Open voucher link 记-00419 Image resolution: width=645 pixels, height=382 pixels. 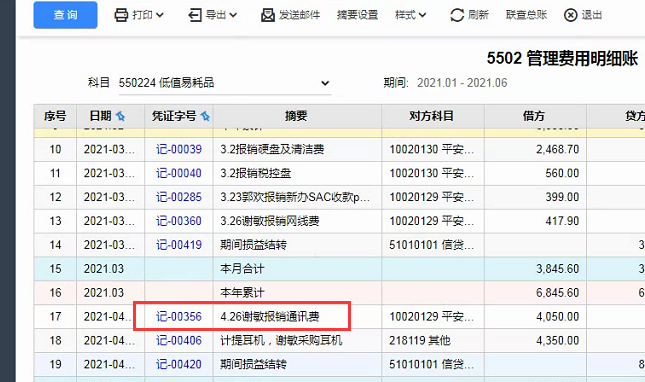point(179,245)
